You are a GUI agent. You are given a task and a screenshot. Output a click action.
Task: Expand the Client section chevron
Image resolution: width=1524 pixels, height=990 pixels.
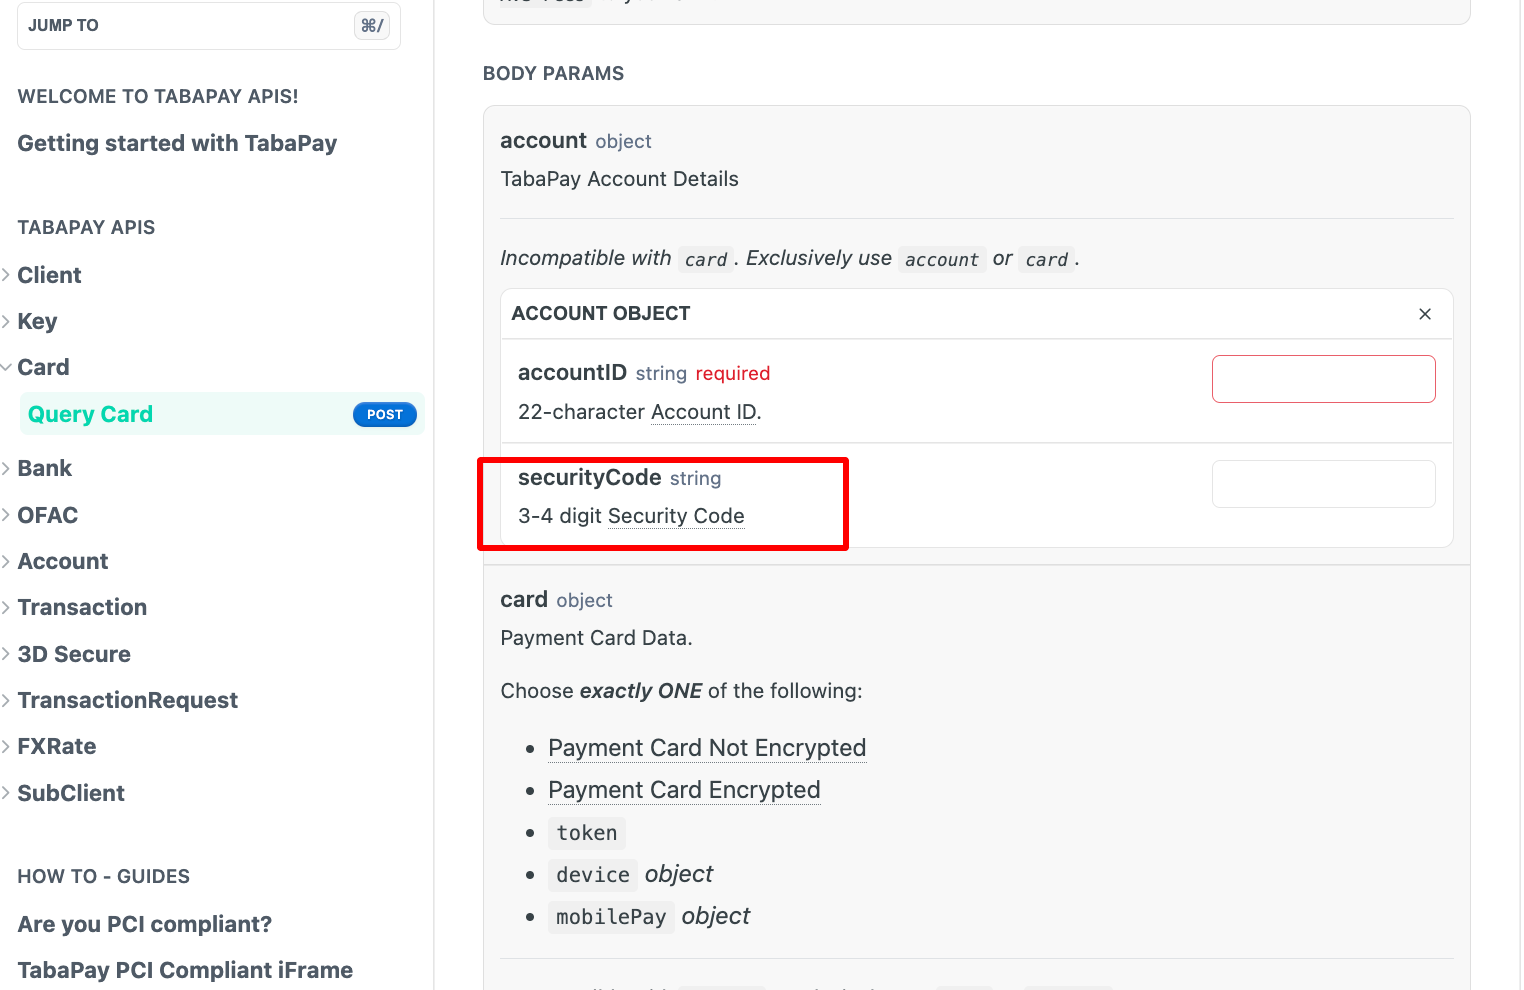point(6,275)
